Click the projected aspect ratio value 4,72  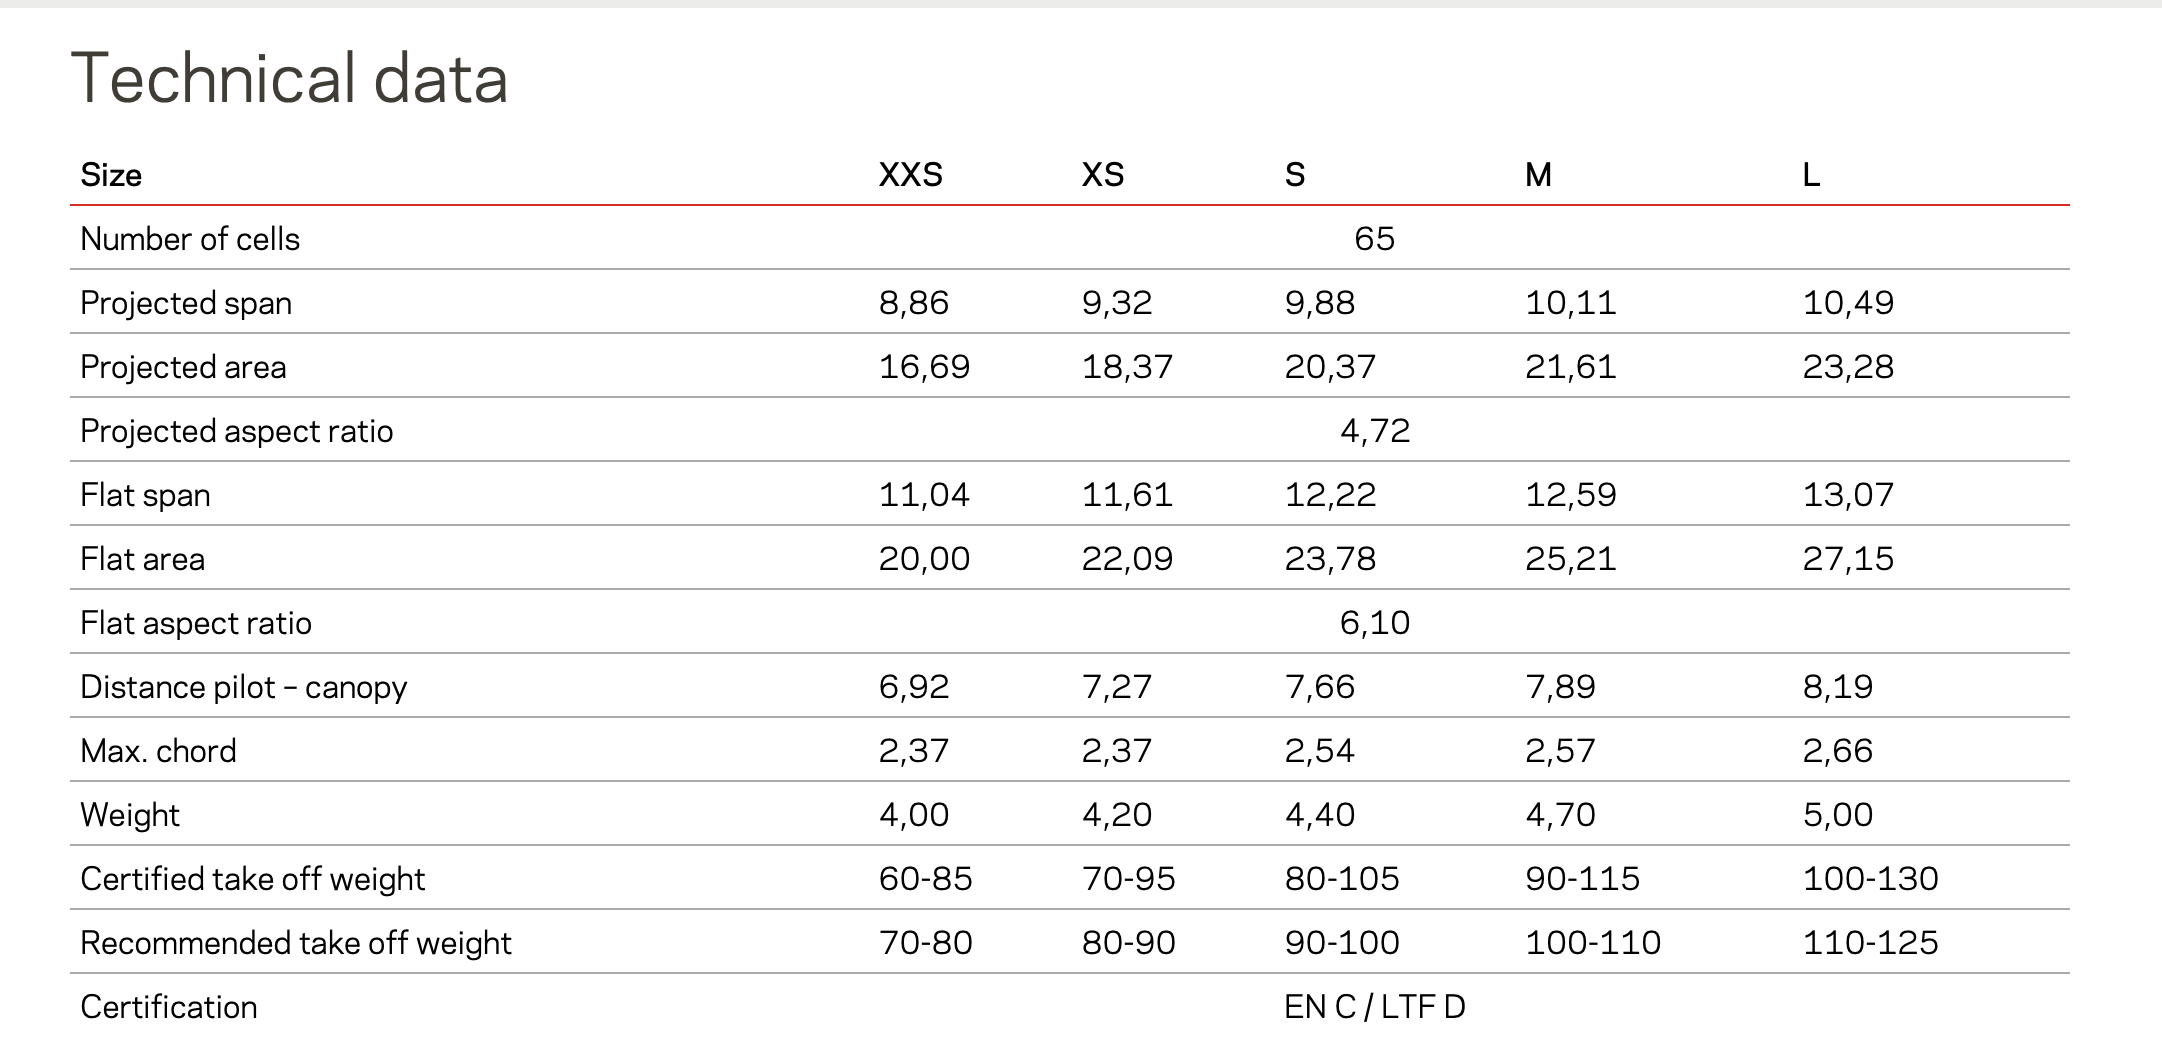(1374, 431)
